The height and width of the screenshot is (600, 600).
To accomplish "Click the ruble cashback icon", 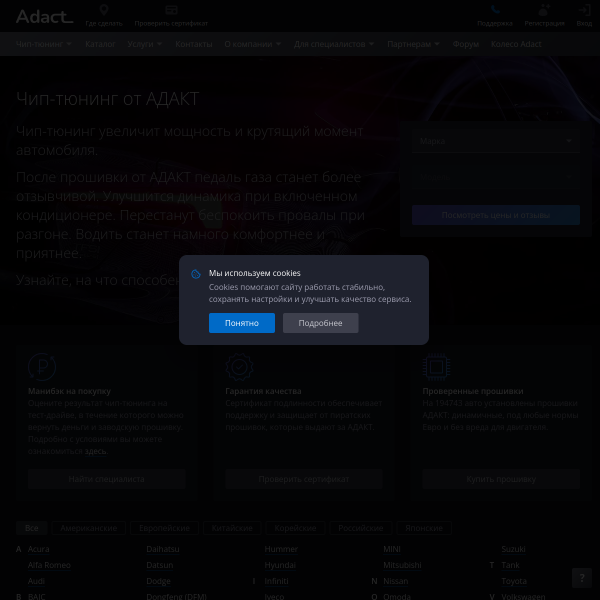I will click(42, 367).
